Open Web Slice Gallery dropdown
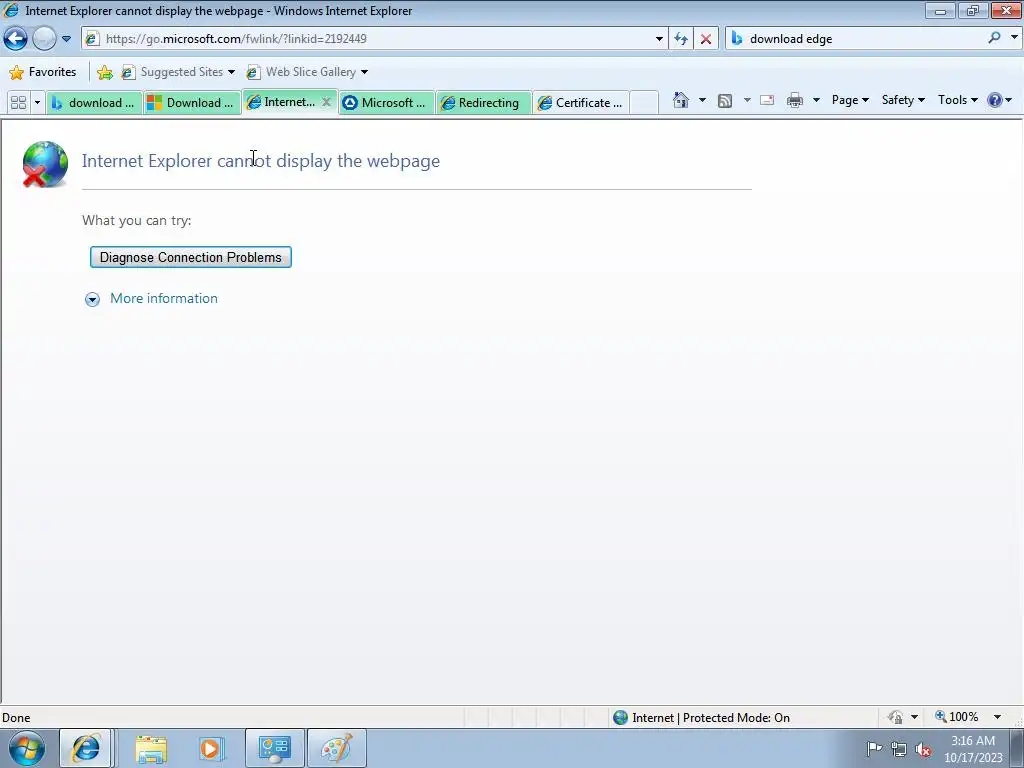1024x768 pixels. click(307, 72)
